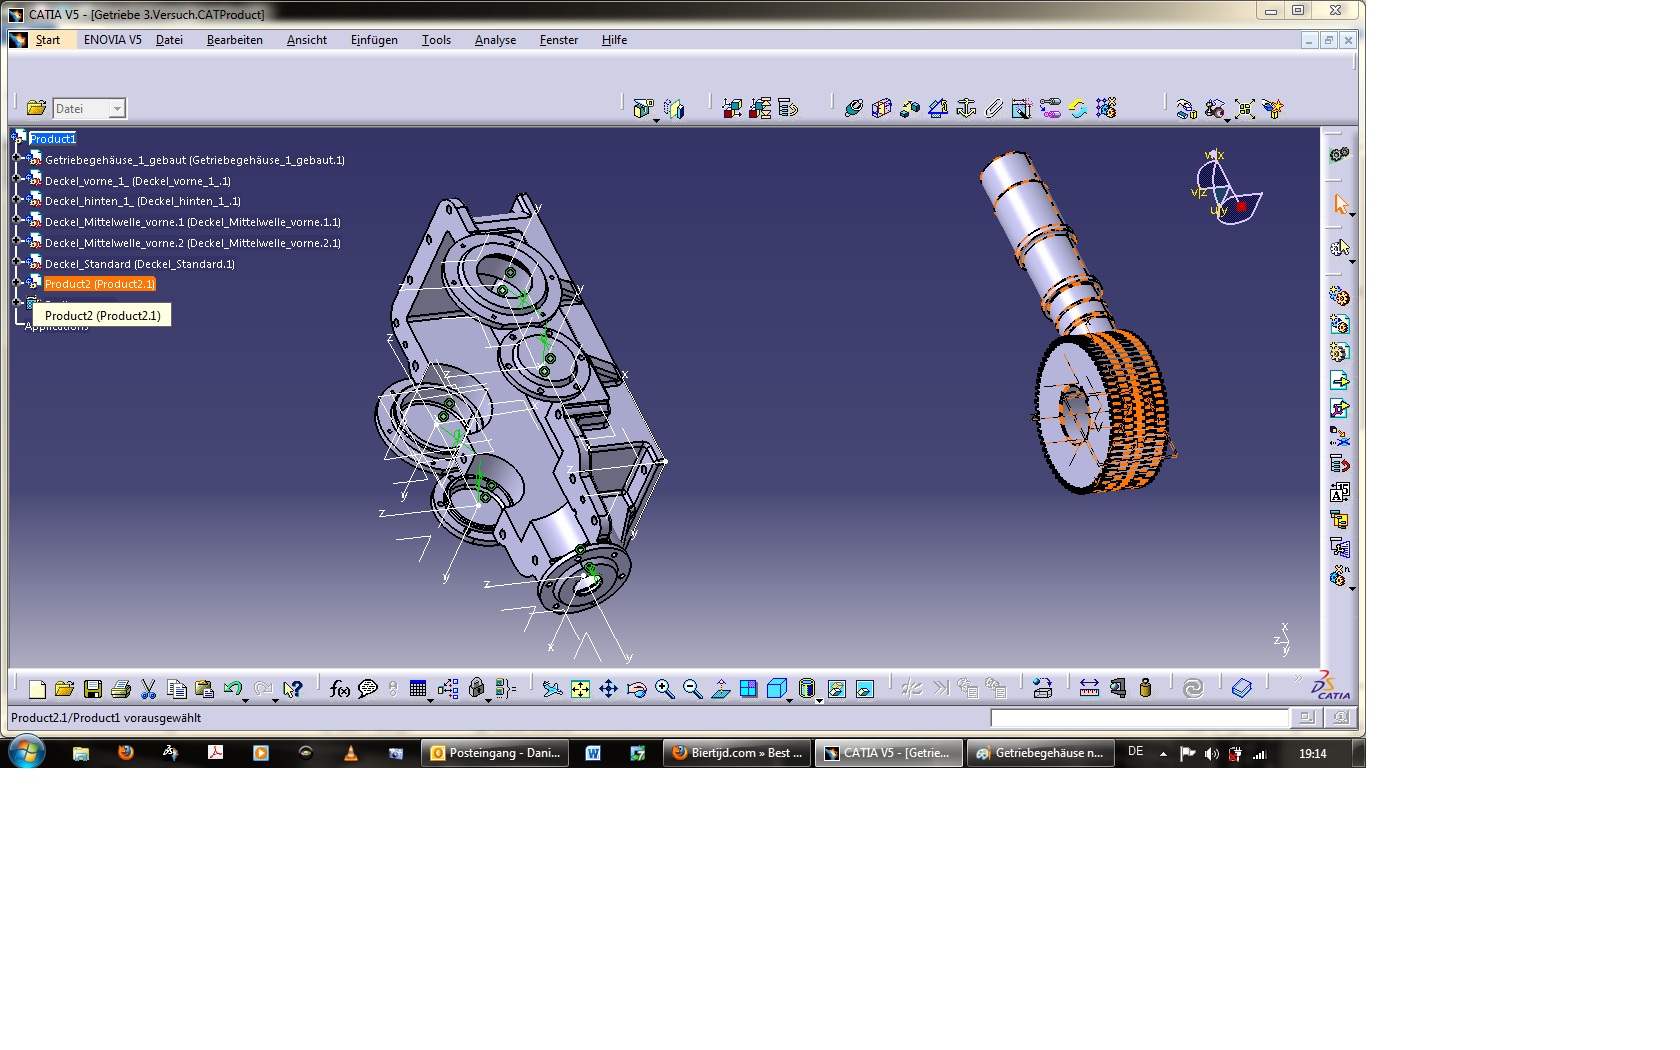Expand the Deckel_Mittelwelle_vorne.1 tree node
Viewport: 1680px width, 1050px height.
click(x=17, y=220)
